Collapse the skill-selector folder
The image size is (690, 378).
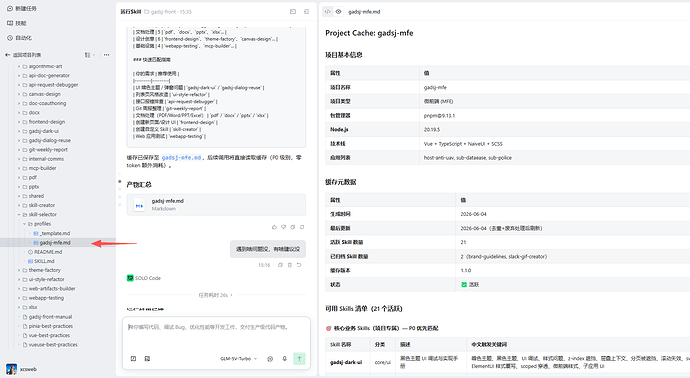coord(19,215)
